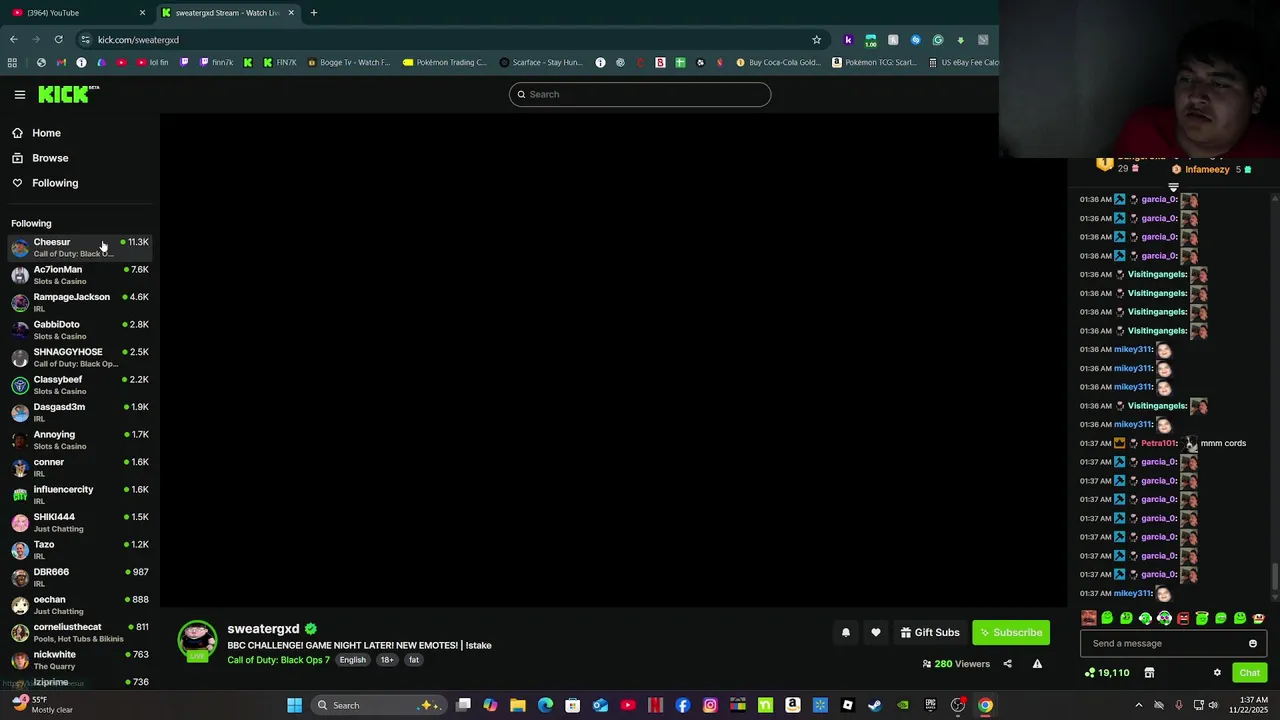The image size is (1280, 720).
Task: Click the English language tag
Action: tap(352, 660)
